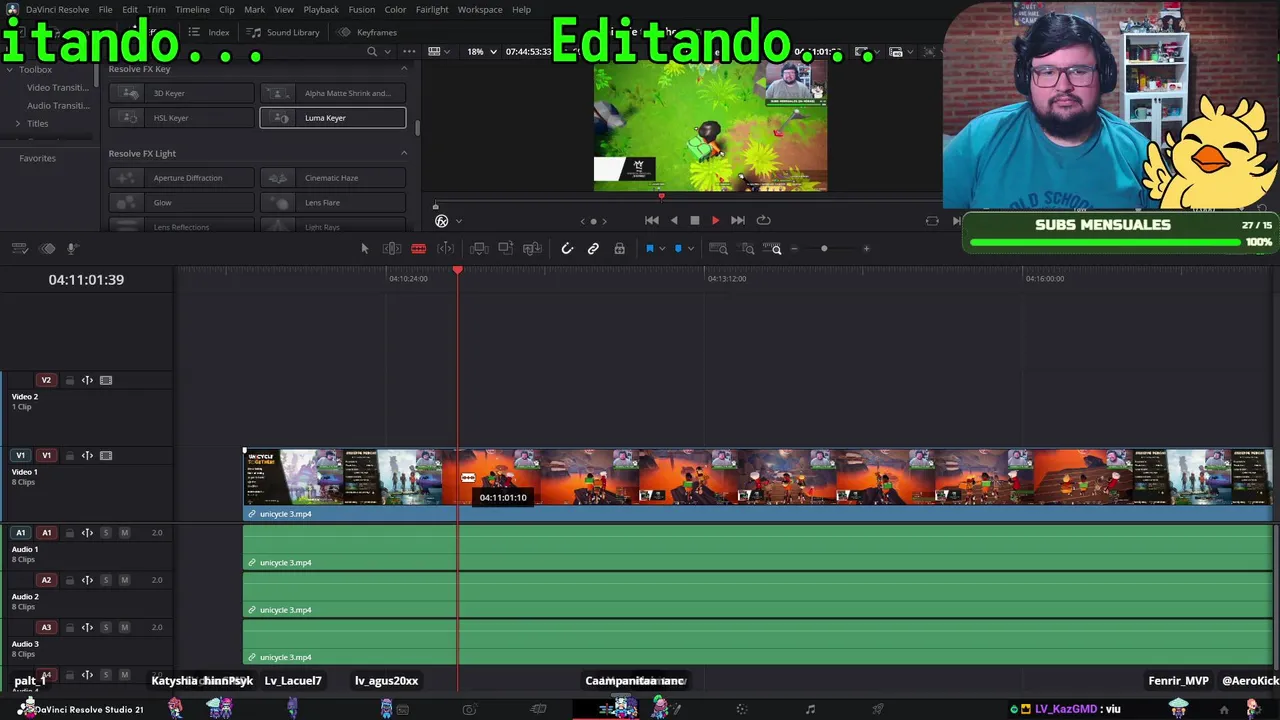Screen dimensions: 1280x720
Task: Select Audio Transitions in Toolbox
Action: [58, 106]
